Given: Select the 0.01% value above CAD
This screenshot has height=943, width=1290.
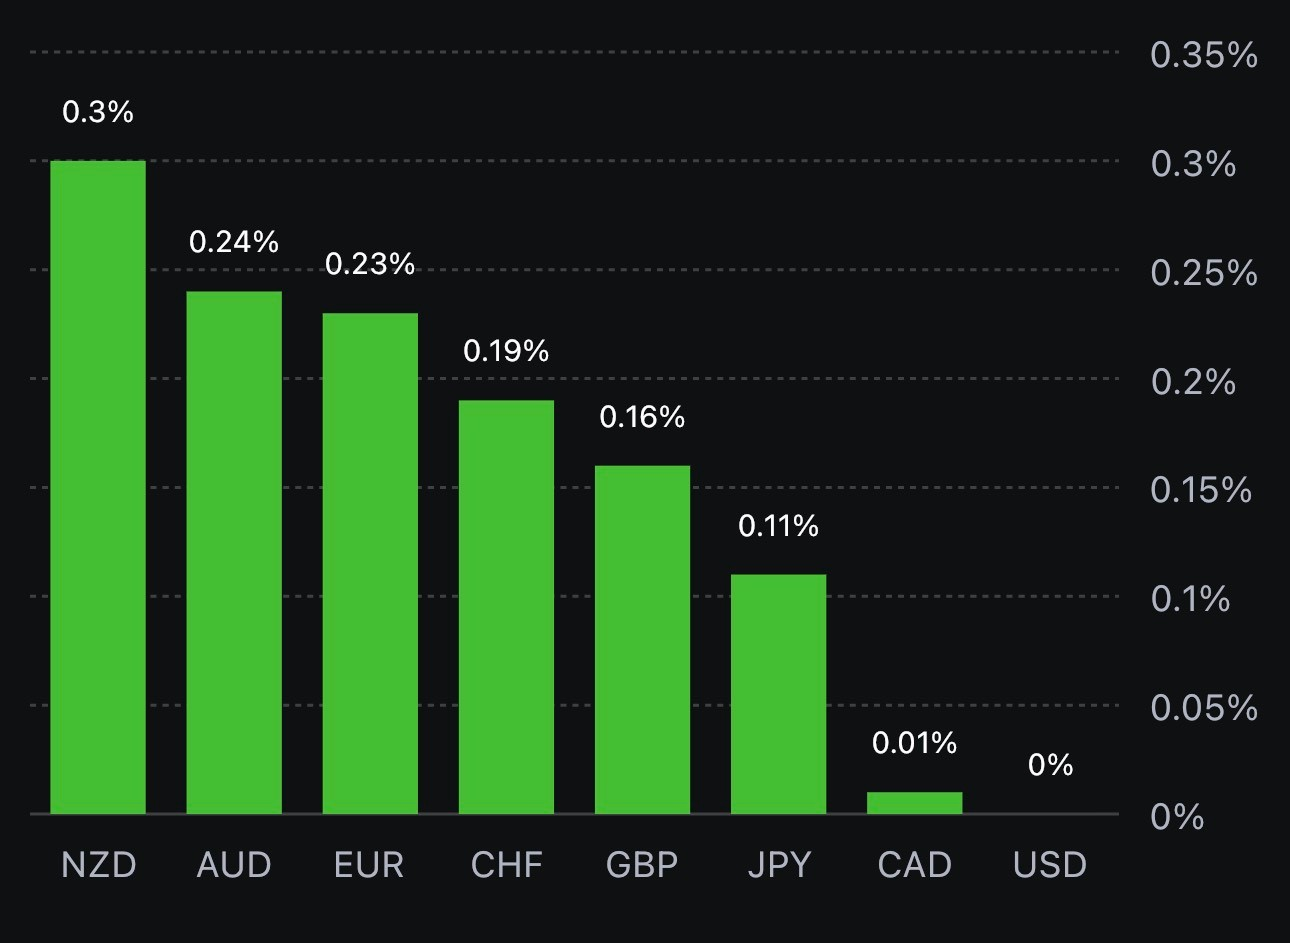Looking at the screenshot, I should pos(914,743).
